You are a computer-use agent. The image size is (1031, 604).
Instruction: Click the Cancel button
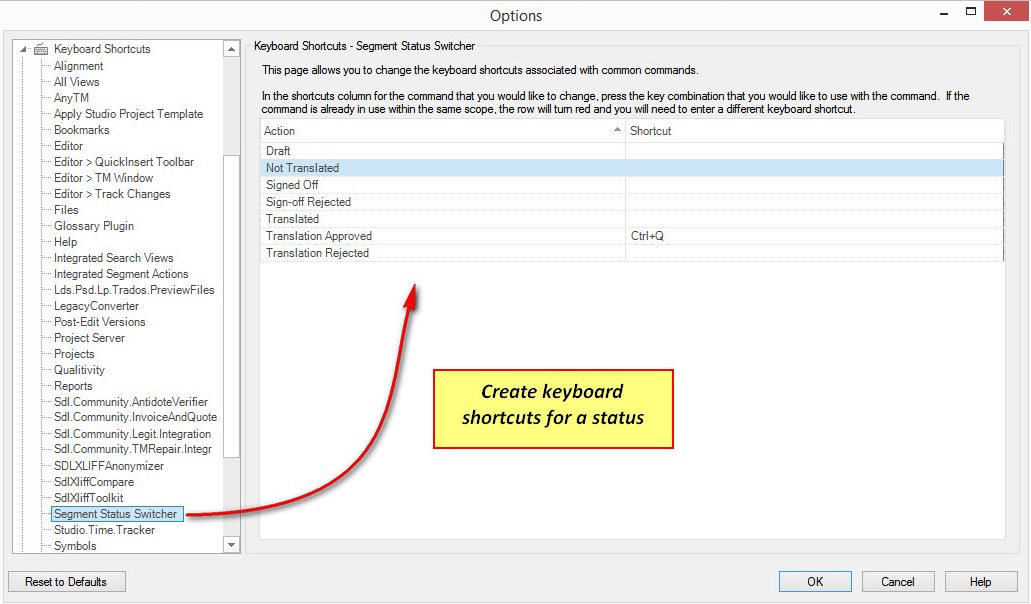(898, 582)
